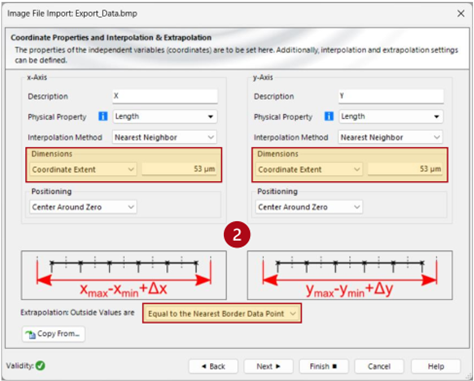Click x-Axis Description field containing X

point(165,96)
